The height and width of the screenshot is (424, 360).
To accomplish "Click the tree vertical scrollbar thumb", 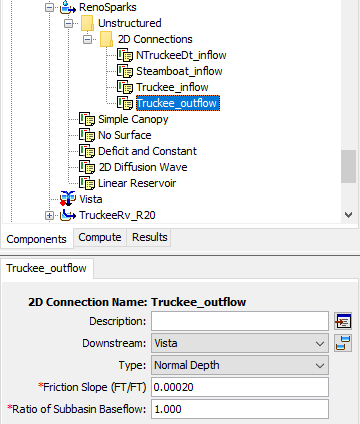I will point(349,166).
